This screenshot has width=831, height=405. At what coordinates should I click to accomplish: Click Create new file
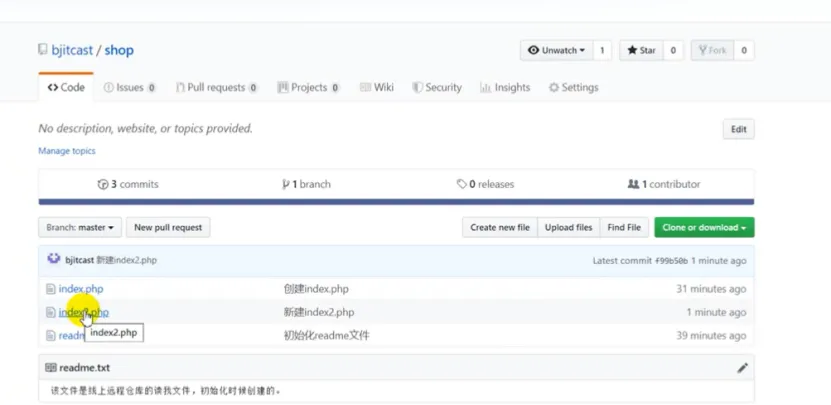pyautogui.click(x=500, y=227)
